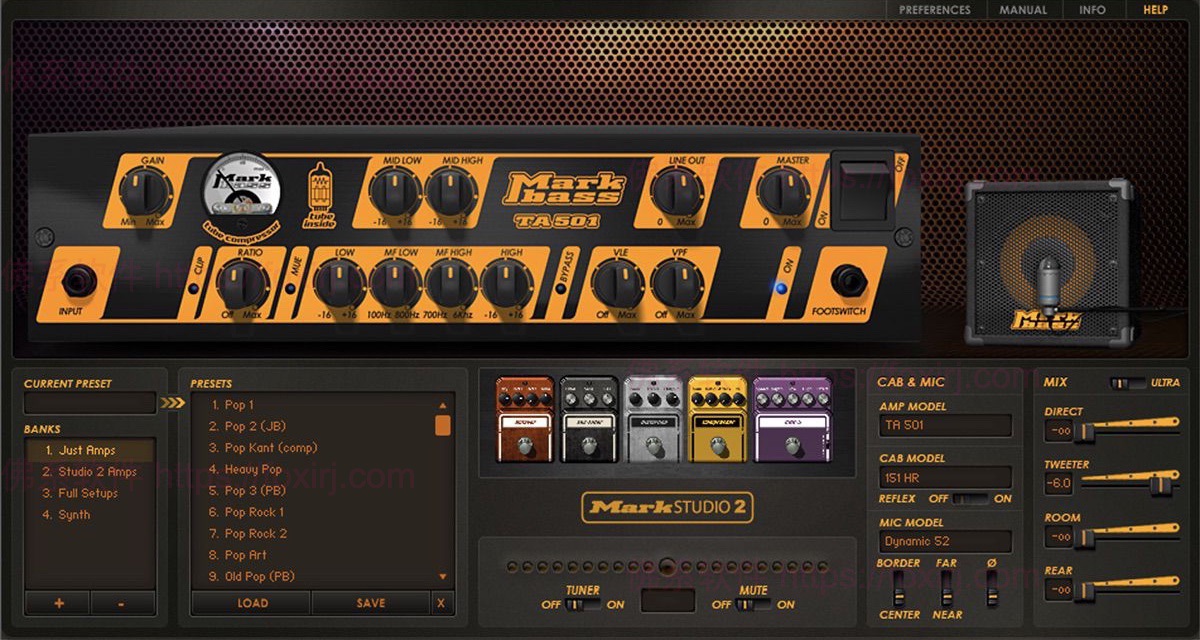
Task: Click the LOAD preset button
Action: pyautogui.click(x=252, y=603)
